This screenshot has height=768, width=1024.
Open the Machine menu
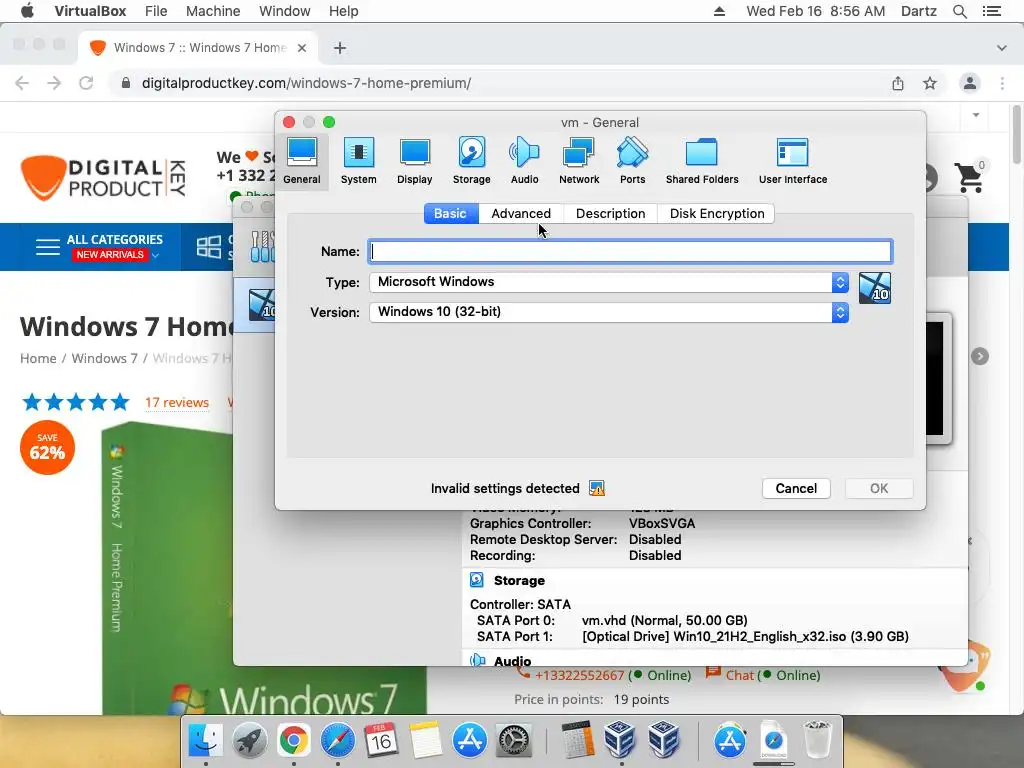pos(213,11)
